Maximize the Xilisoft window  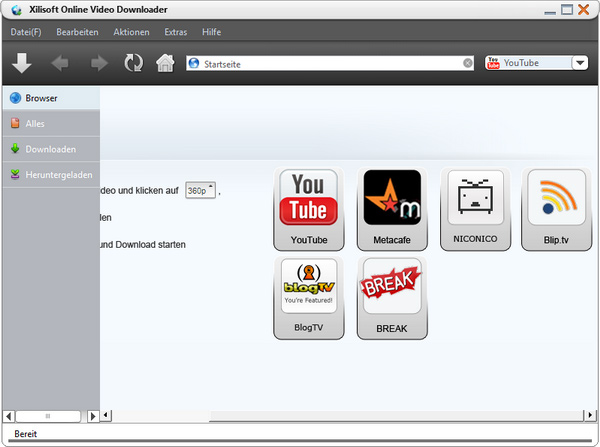click(567, 10)
